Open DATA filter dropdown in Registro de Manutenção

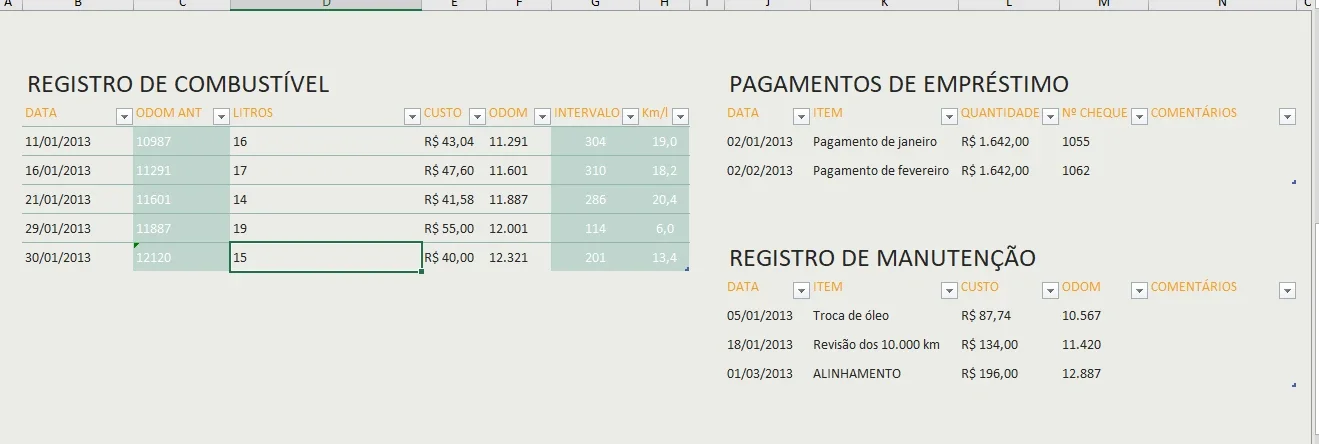[801, 291]
